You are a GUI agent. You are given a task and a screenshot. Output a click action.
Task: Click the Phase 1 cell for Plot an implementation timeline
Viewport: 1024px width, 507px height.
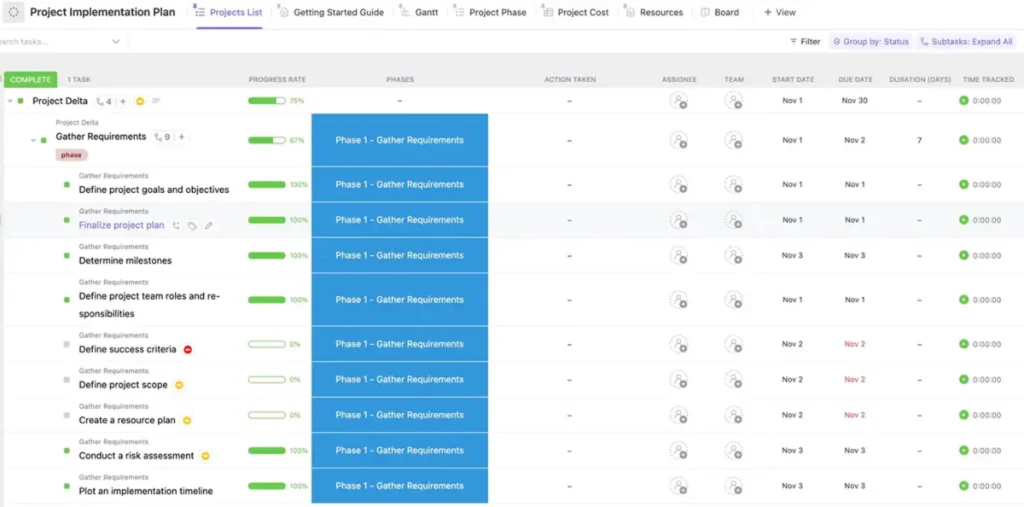tap(399, 486)
